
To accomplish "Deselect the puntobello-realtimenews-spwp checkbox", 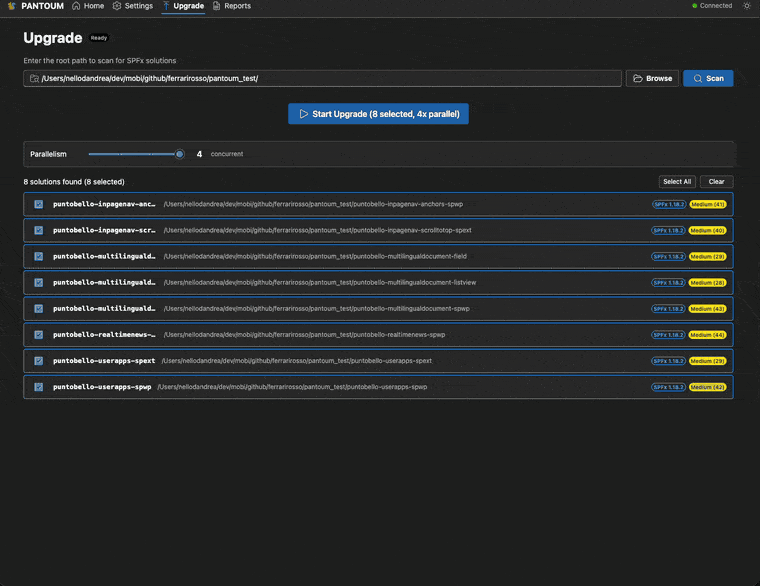I will pos(39,335).
